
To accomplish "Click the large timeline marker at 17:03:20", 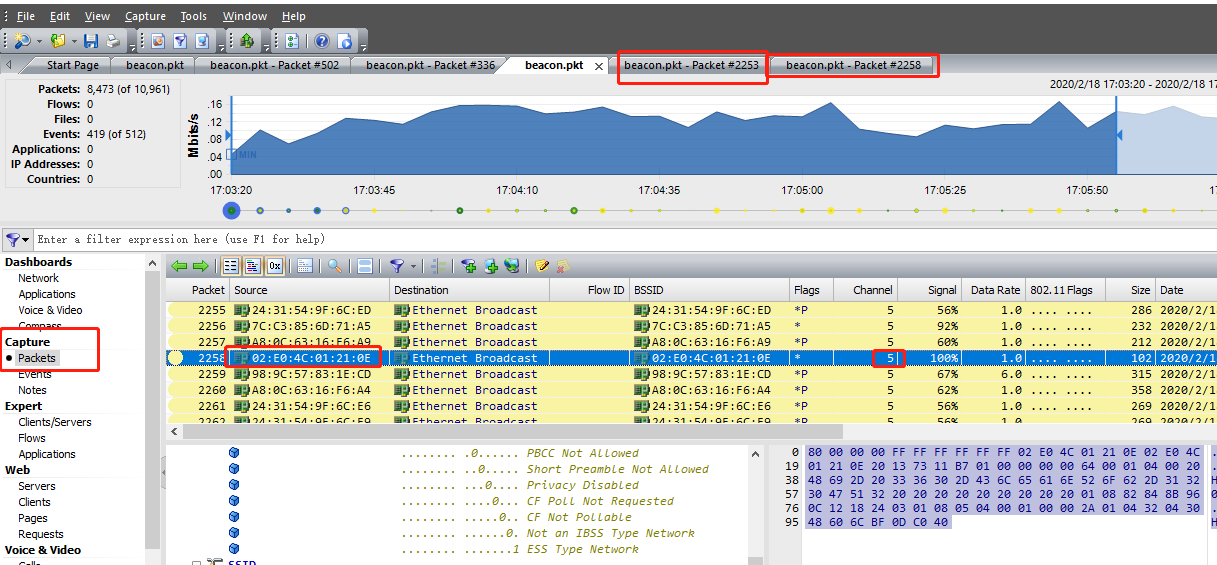I will 232,211.
